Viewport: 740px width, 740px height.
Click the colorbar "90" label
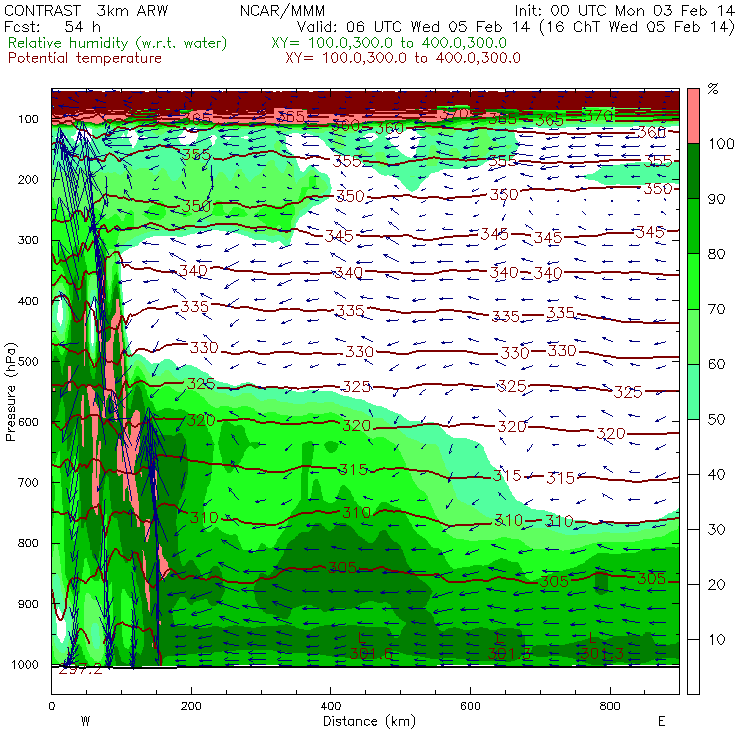coord(717,199)
